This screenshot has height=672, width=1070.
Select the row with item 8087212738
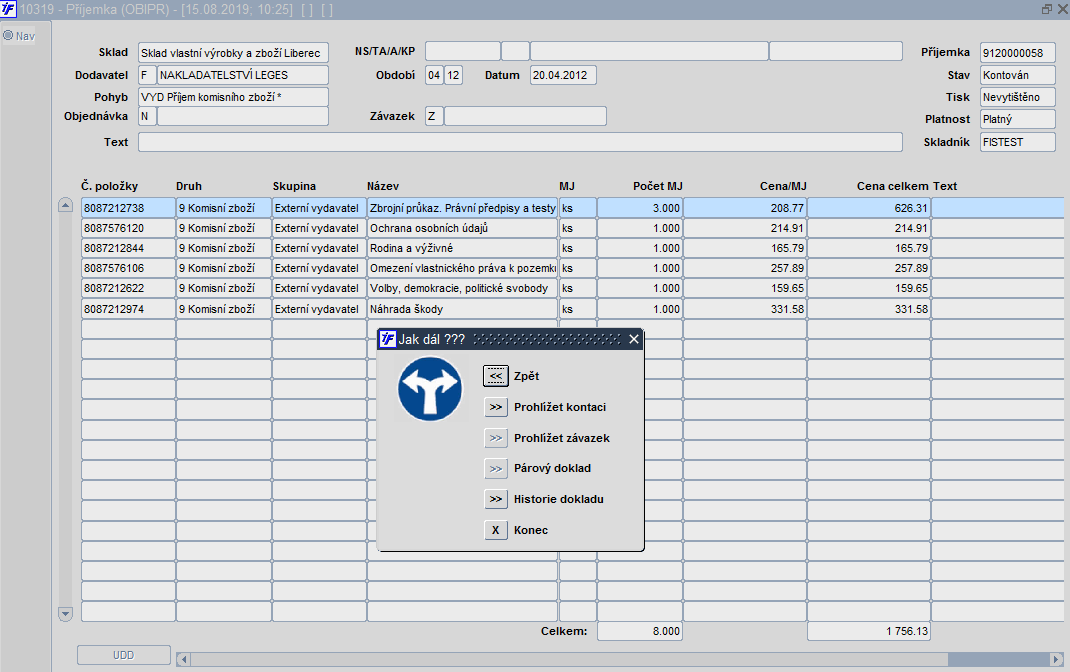point(127,208)
